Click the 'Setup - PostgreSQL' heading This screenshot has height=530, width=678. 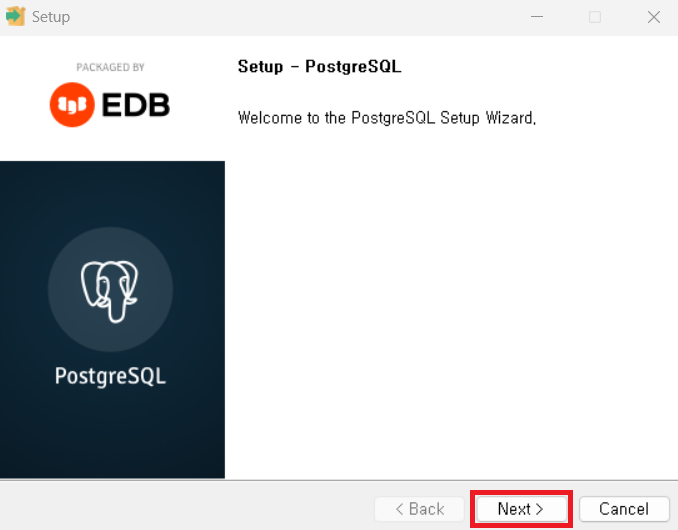[x=320, y=67]
